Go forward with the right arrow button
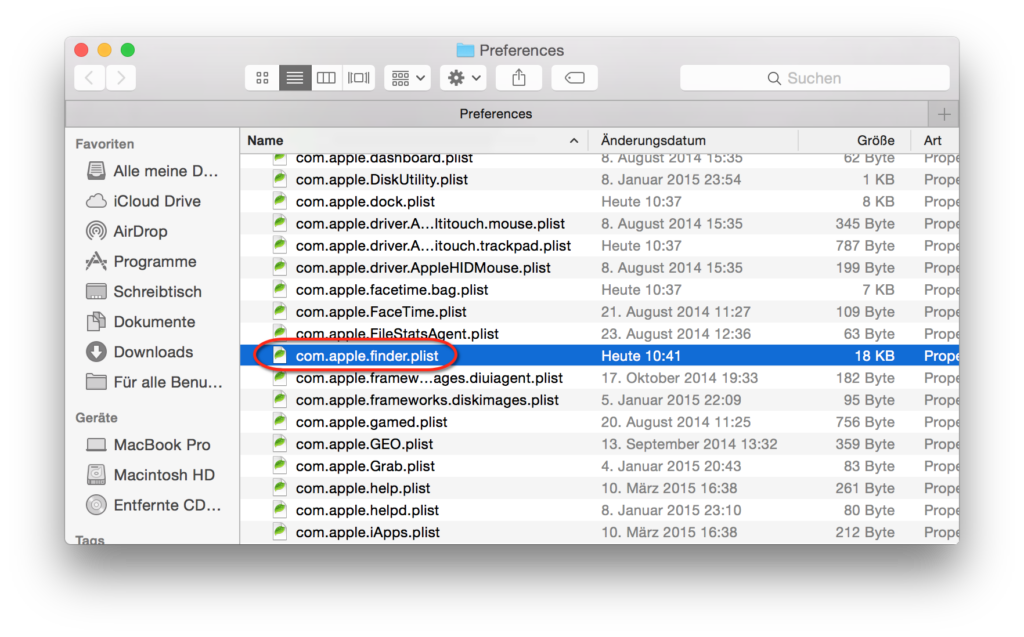1024x637 pixels. [121, 78]
